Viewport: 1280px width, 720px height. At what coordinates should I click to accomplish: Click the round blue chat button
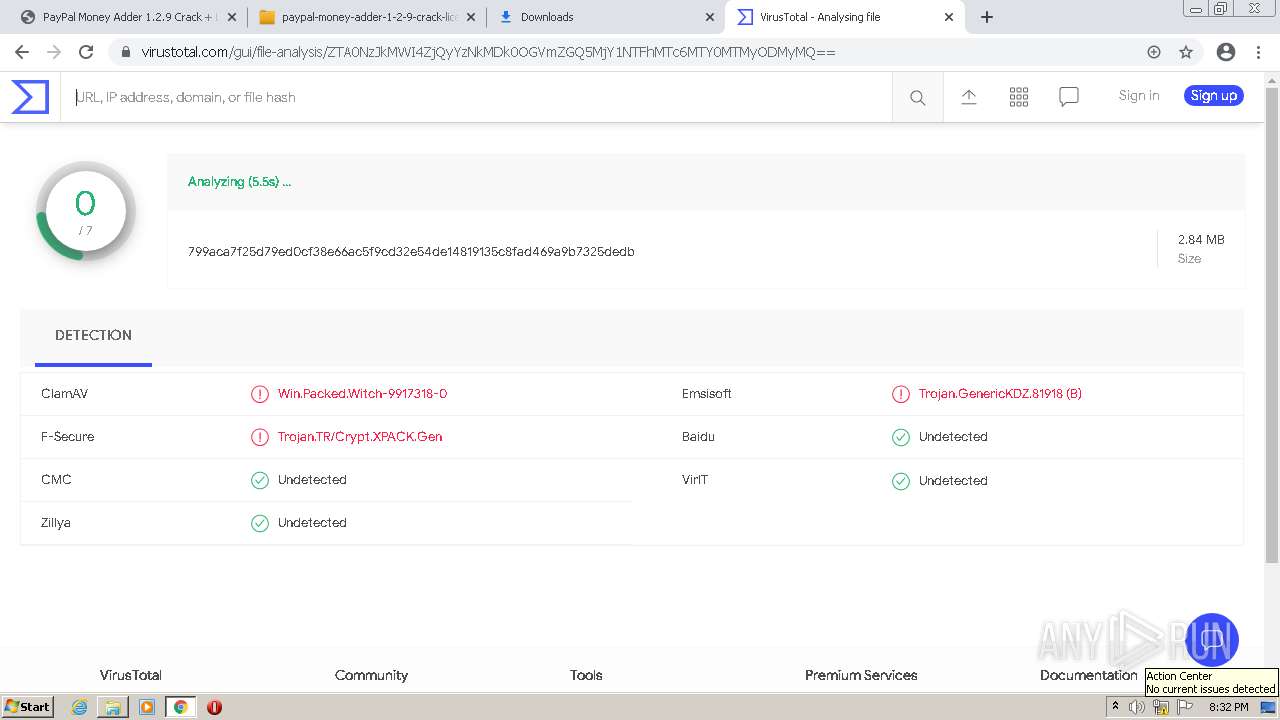click(1211, 641)
